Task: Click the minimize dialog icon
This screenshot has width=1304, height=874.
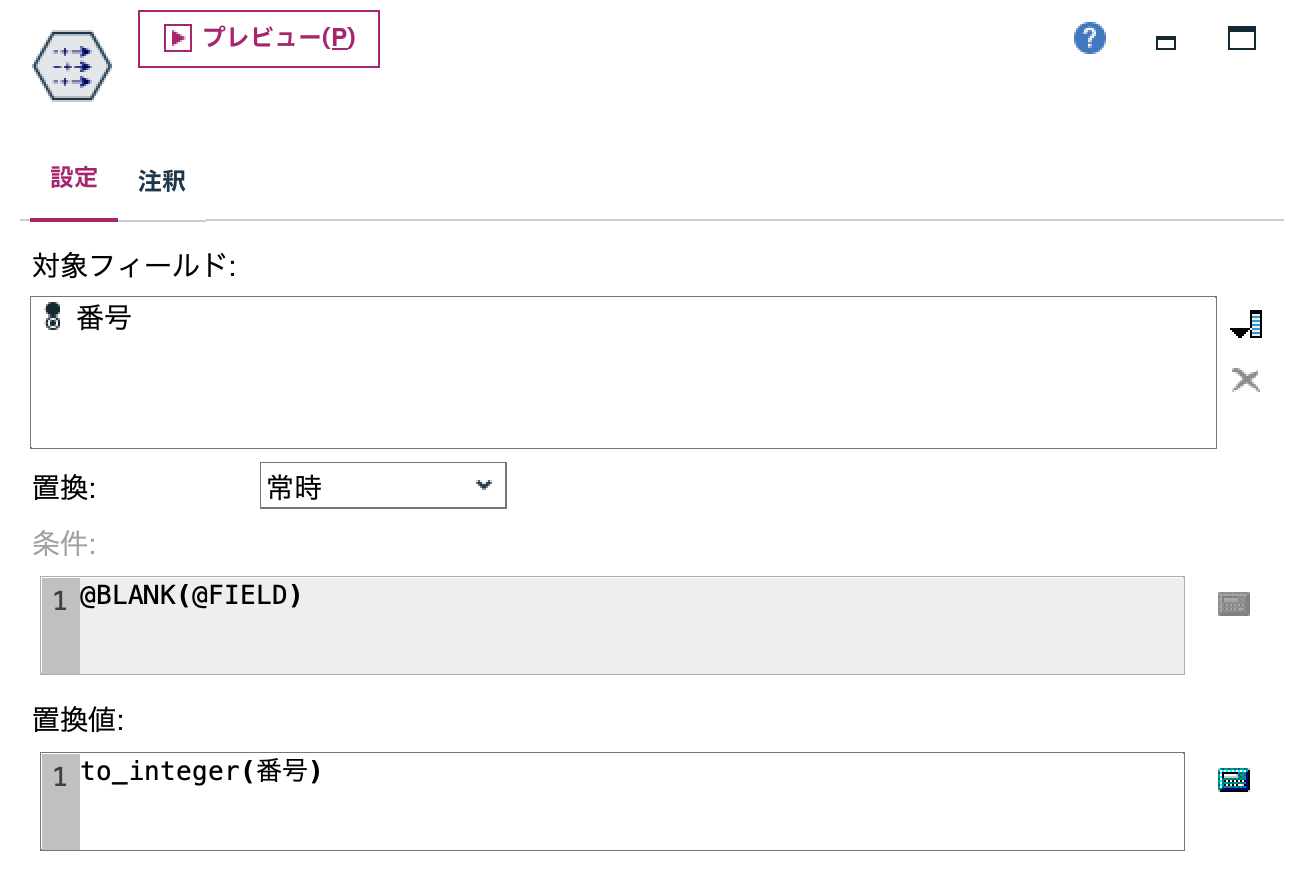Action: pos(1165,43)
